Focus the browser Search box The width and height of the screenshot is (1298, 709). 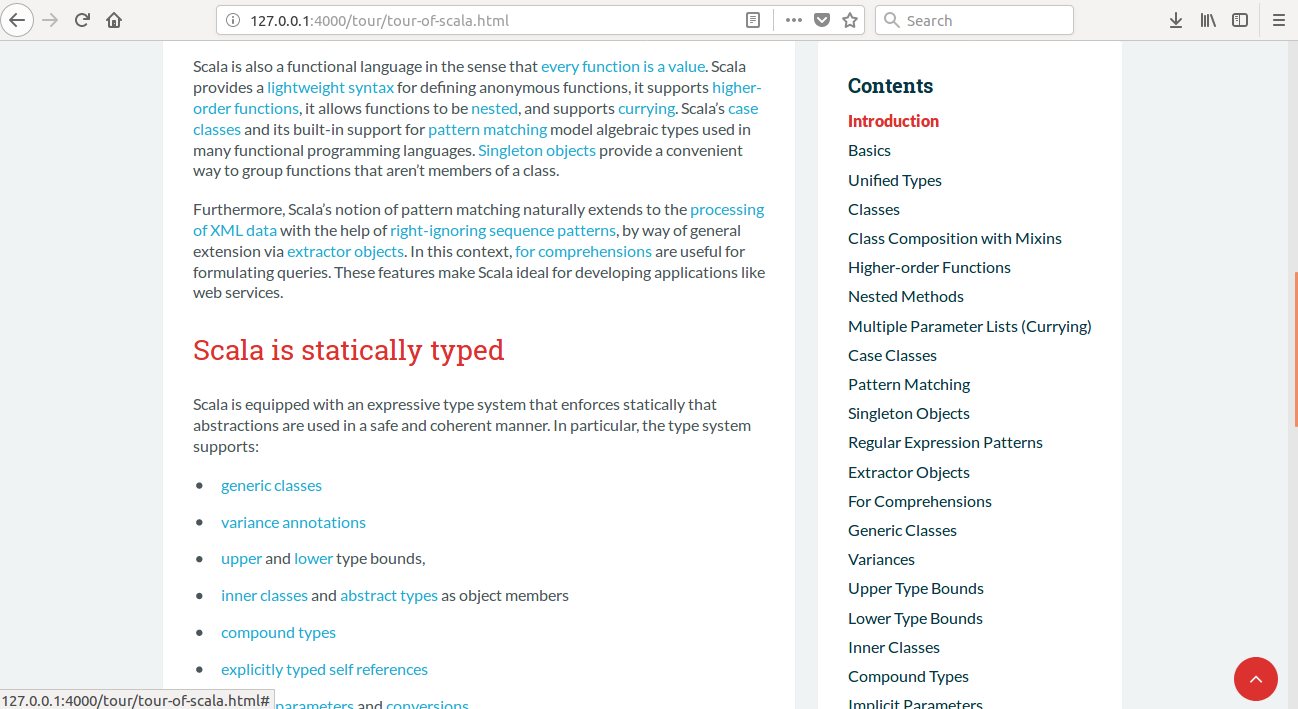point(974,20)
